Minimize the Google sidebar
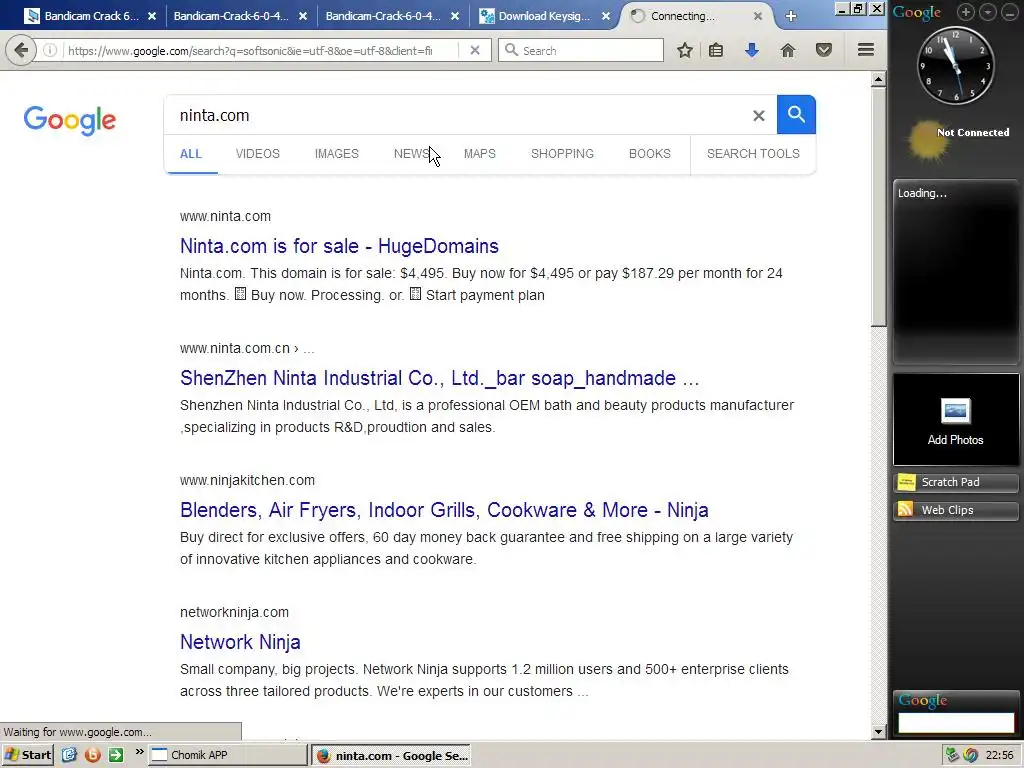1024x768 pixels. [1009, 11]
